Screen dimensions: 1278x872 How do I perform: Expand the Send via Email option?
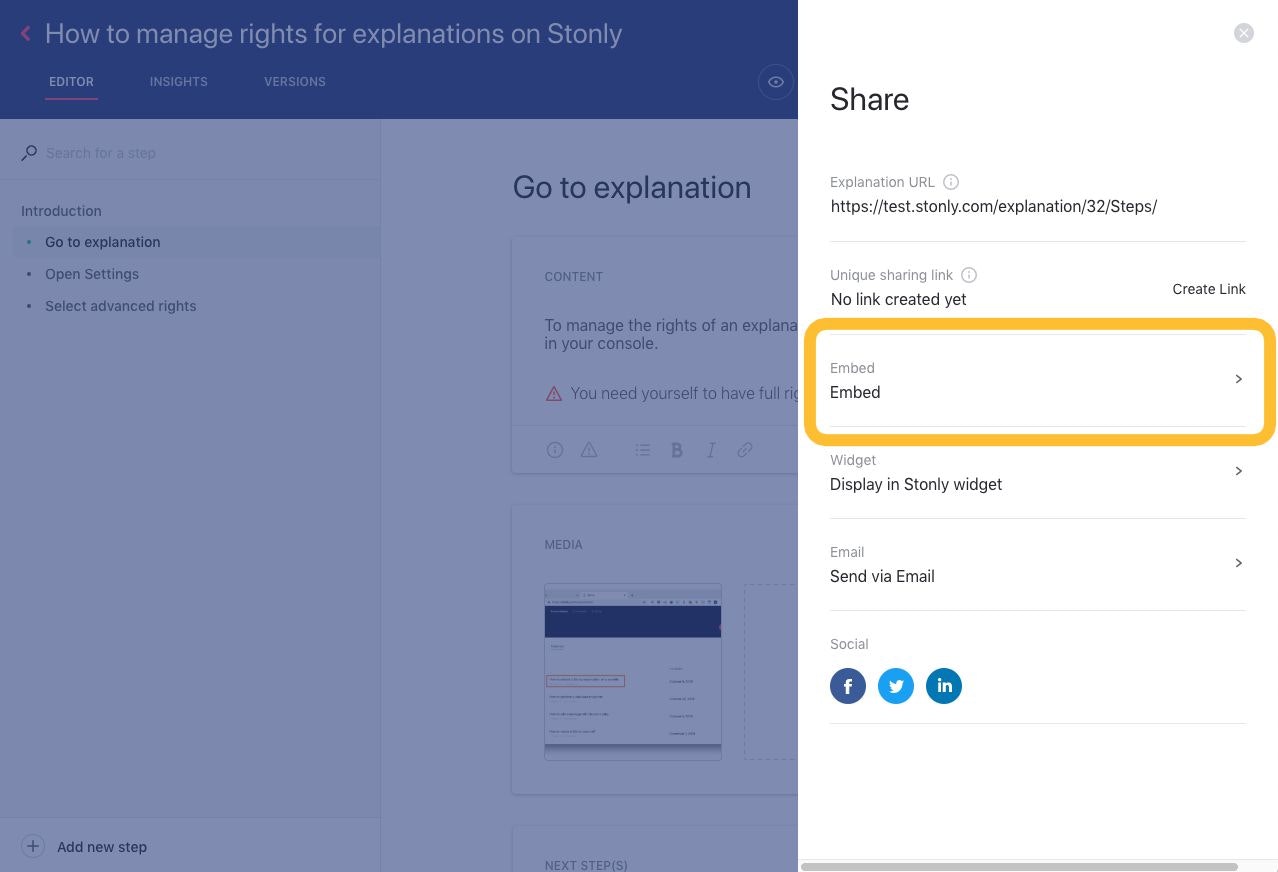pyautogui.click(x=1037, y=564)
